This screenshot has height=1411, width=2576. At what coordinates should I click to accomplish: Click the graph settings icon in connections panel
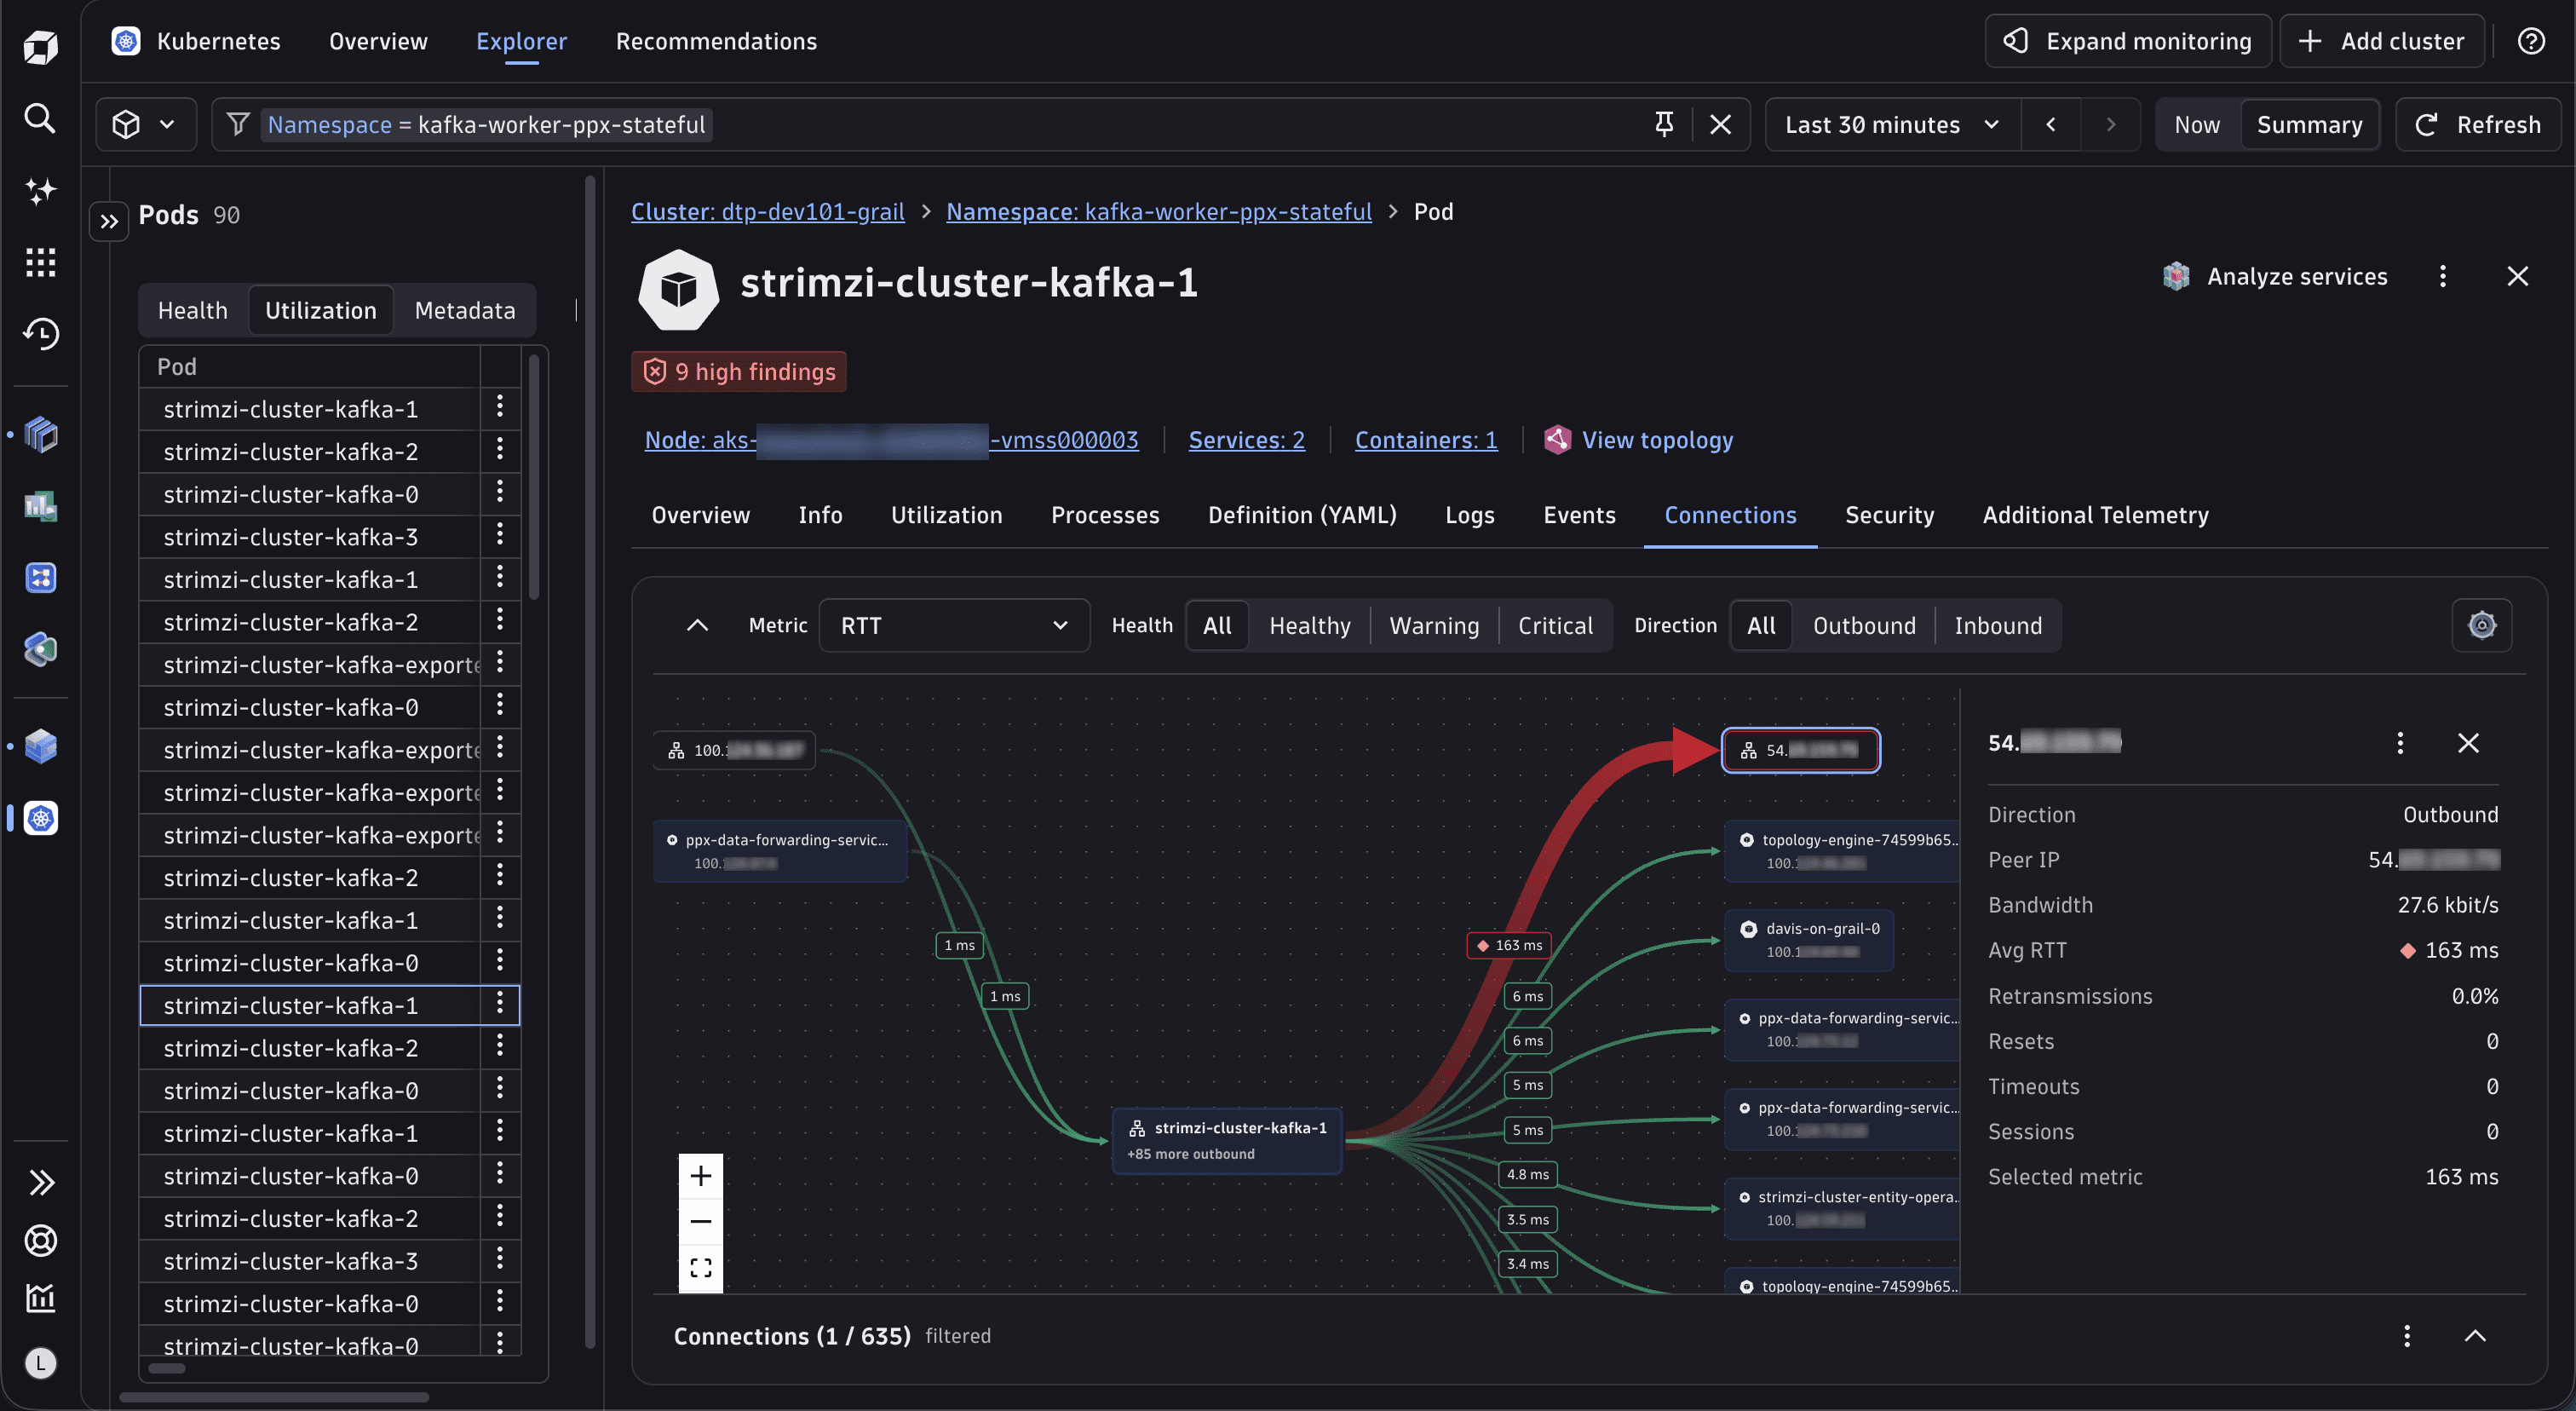[2481, 625]
